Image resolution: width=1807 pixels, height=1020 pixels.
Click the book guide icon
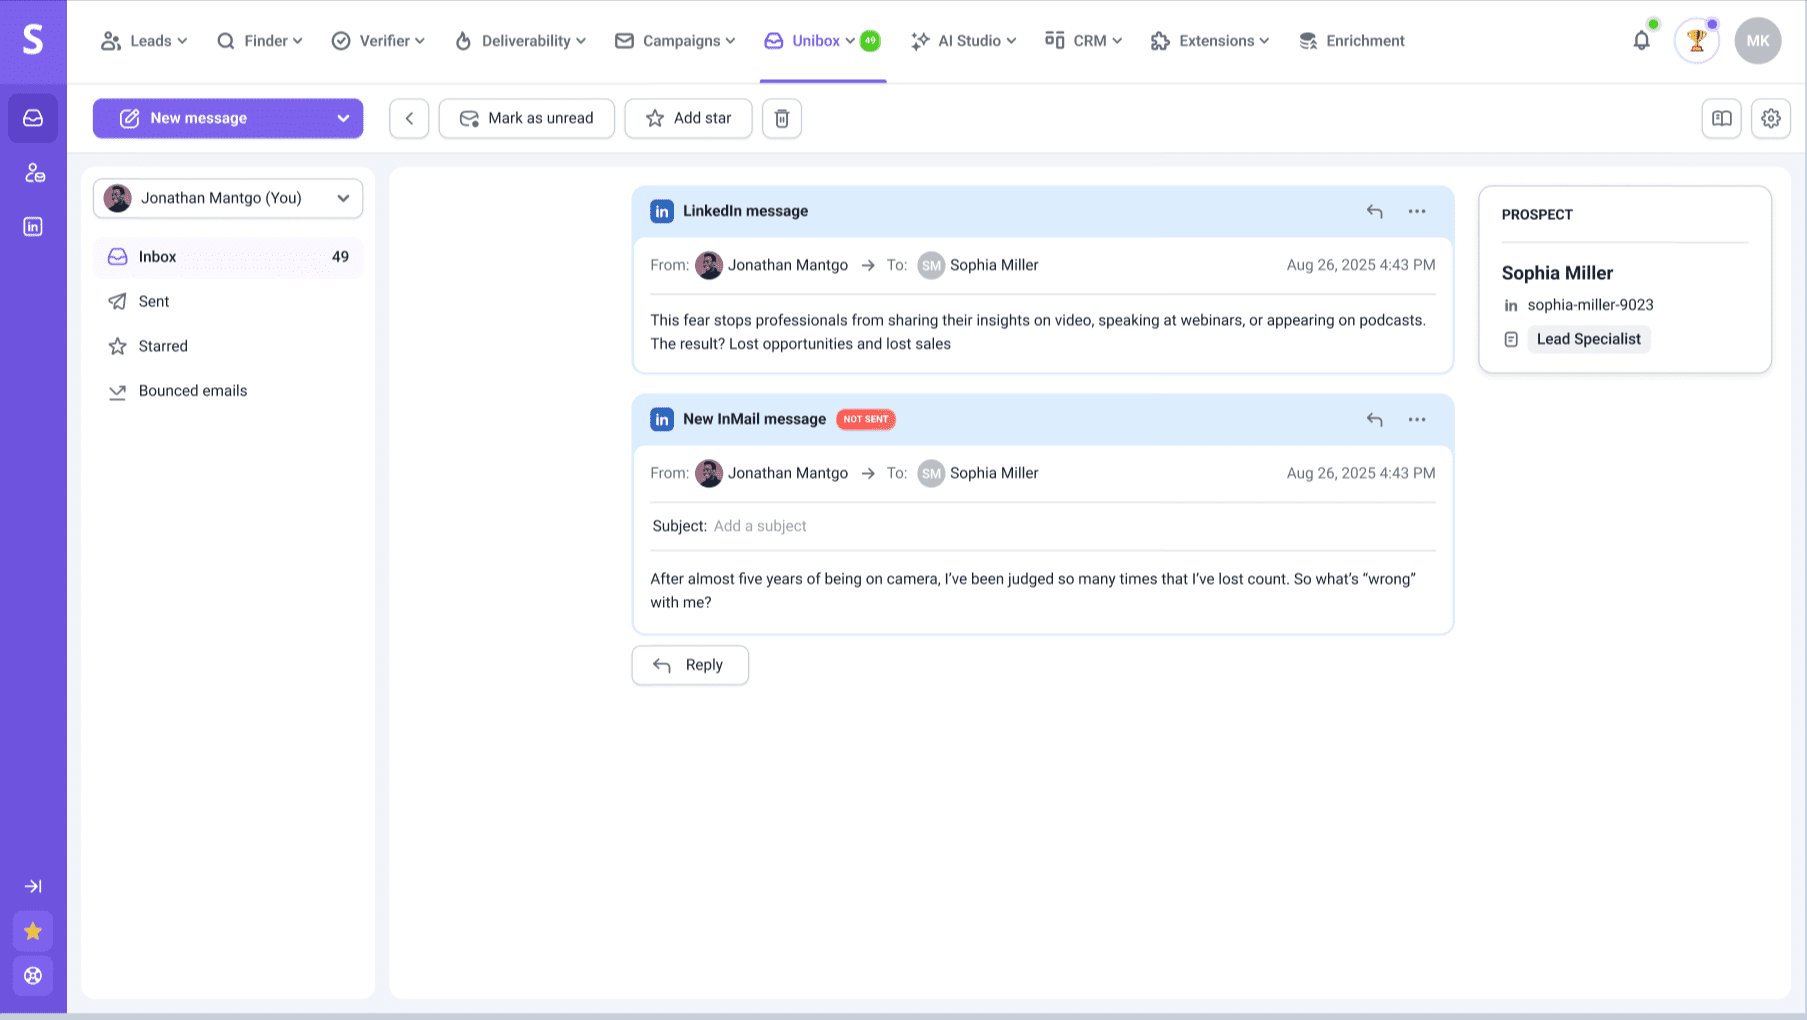(x=1721, y=118)
